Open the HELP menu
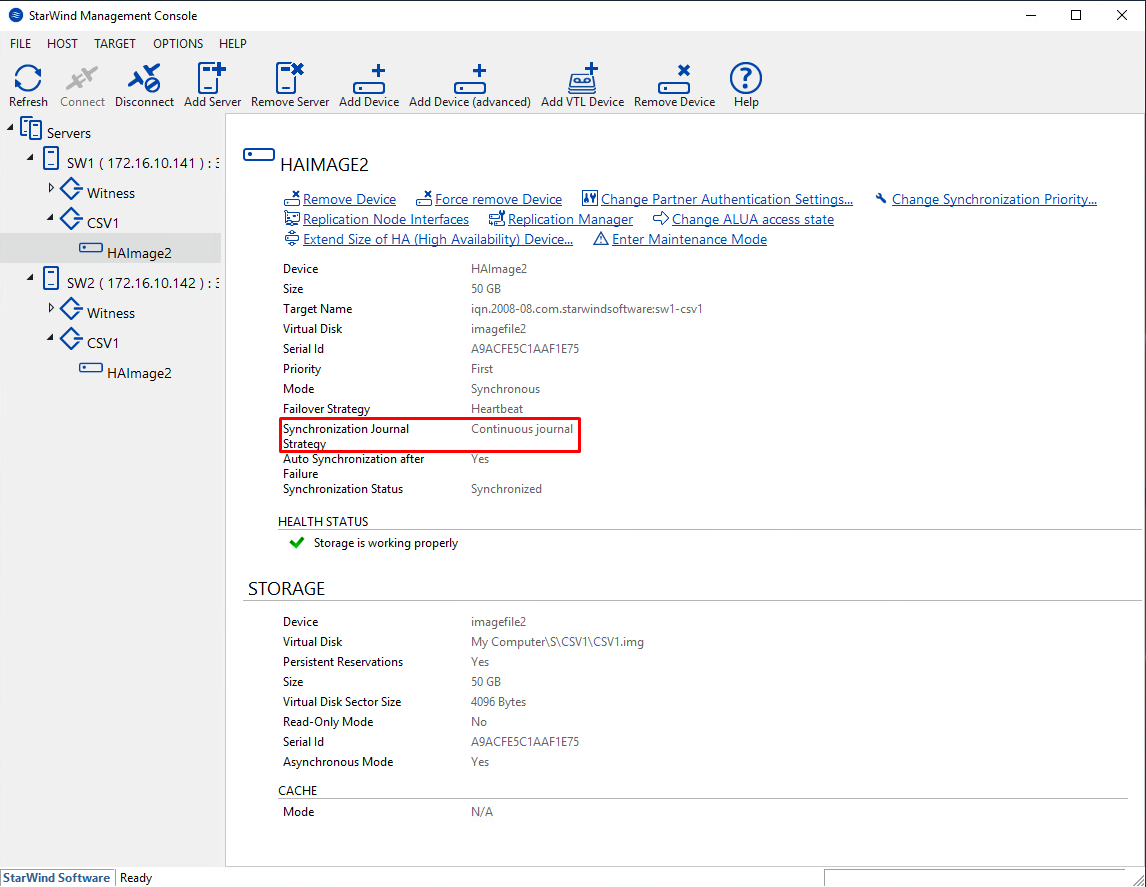The width and height of the screenshot is (1146, 887). click(232, 44)
